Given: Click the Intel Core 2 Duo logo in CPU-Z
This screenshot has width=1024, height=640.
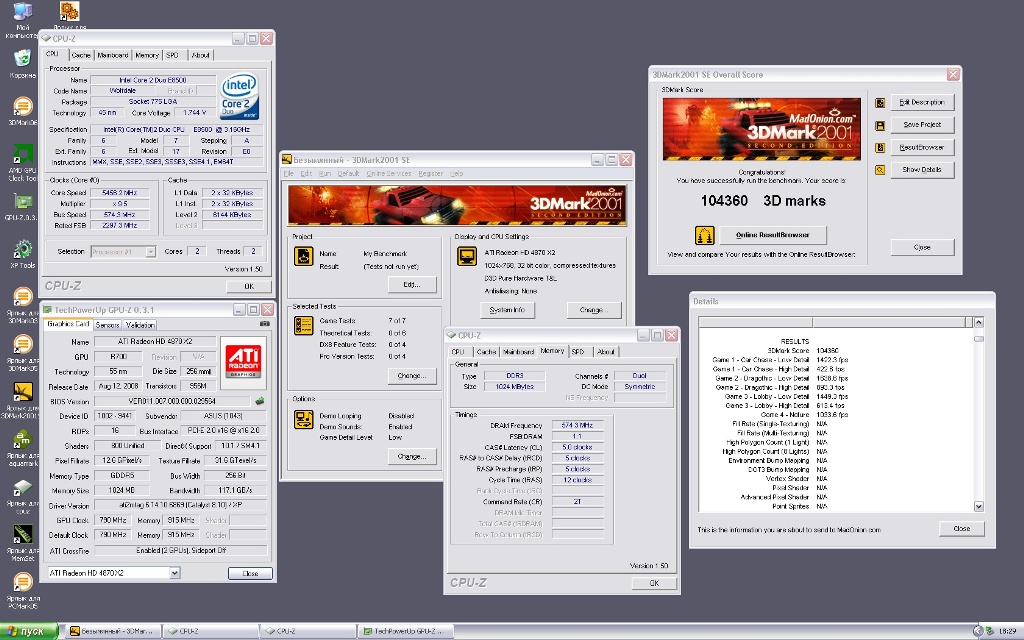Looking at the screenshot, I should point(240,95).
